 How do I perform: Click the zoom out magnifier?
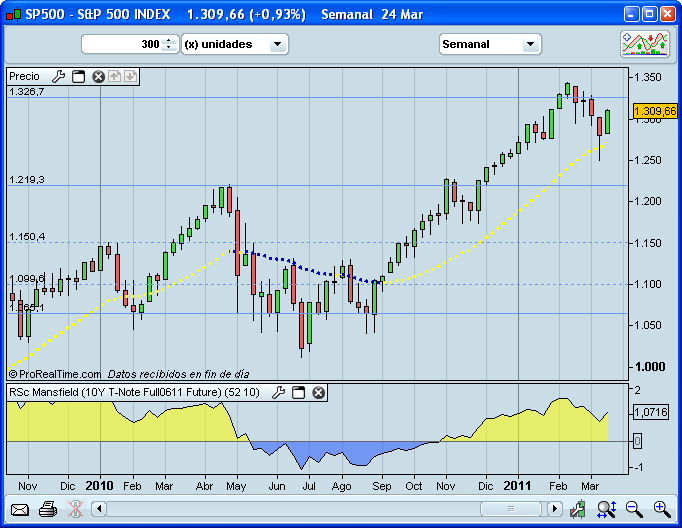point(634,509)
